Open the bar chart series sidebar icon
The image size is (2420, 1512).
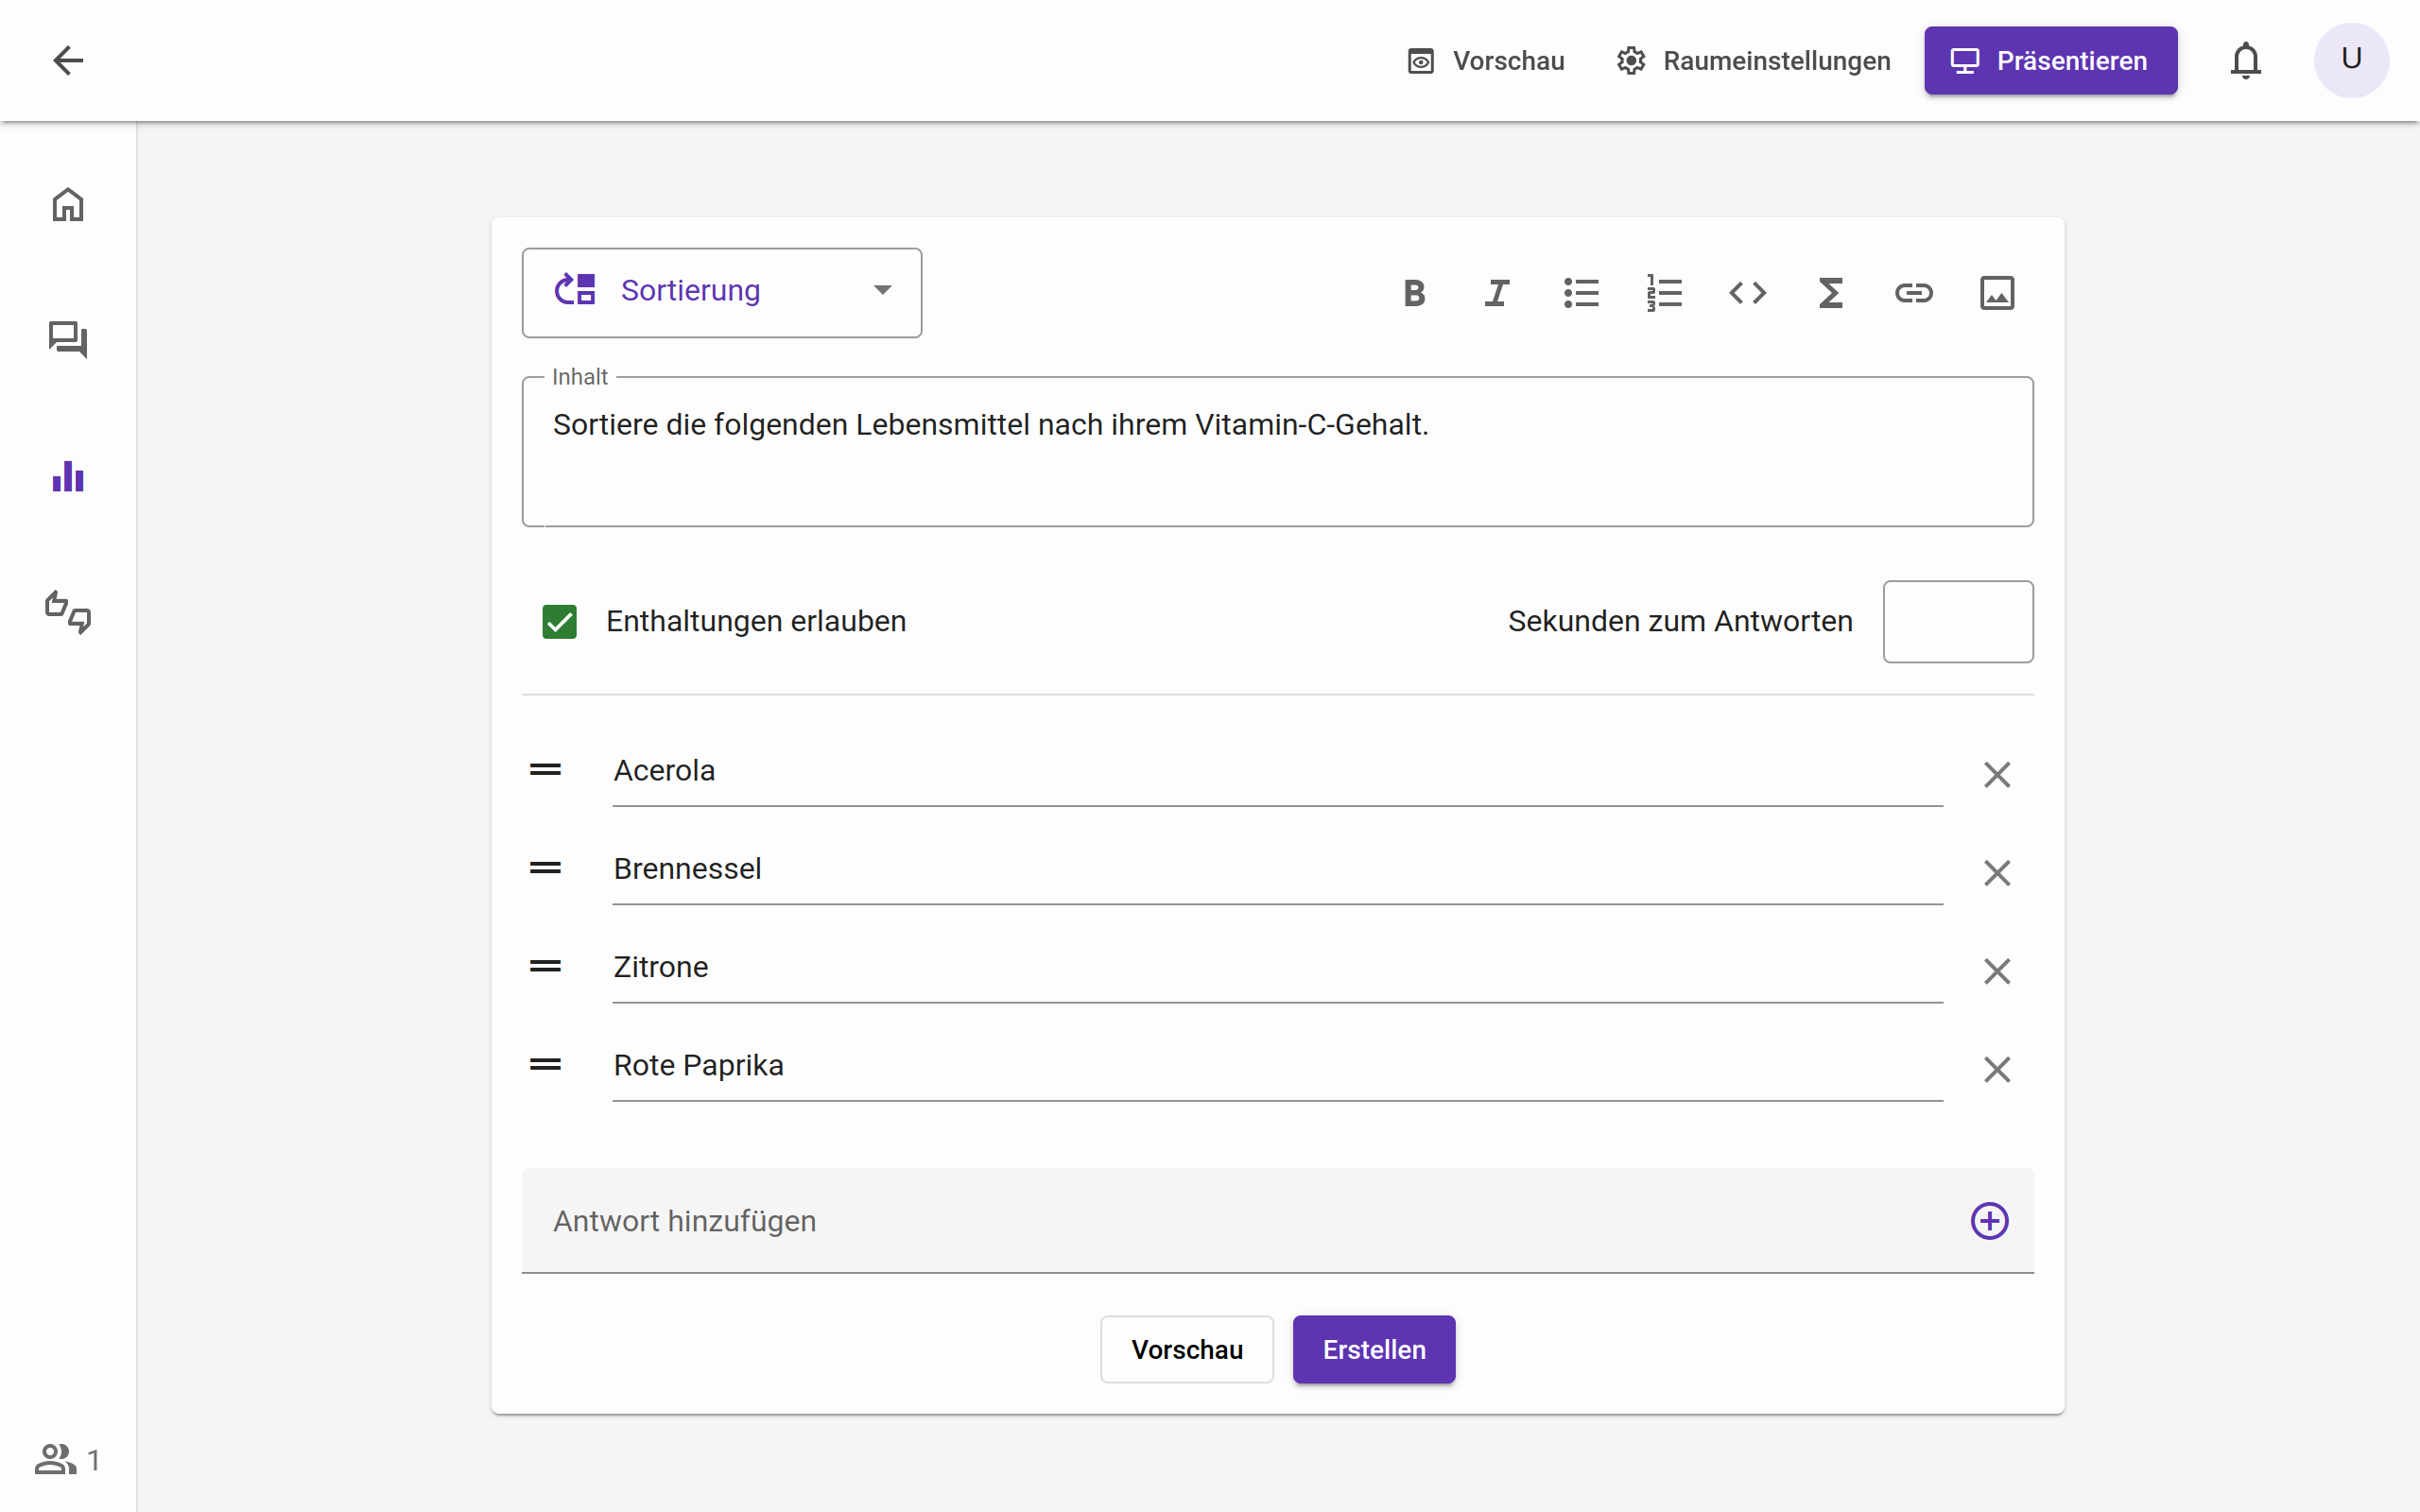[68, 476]
